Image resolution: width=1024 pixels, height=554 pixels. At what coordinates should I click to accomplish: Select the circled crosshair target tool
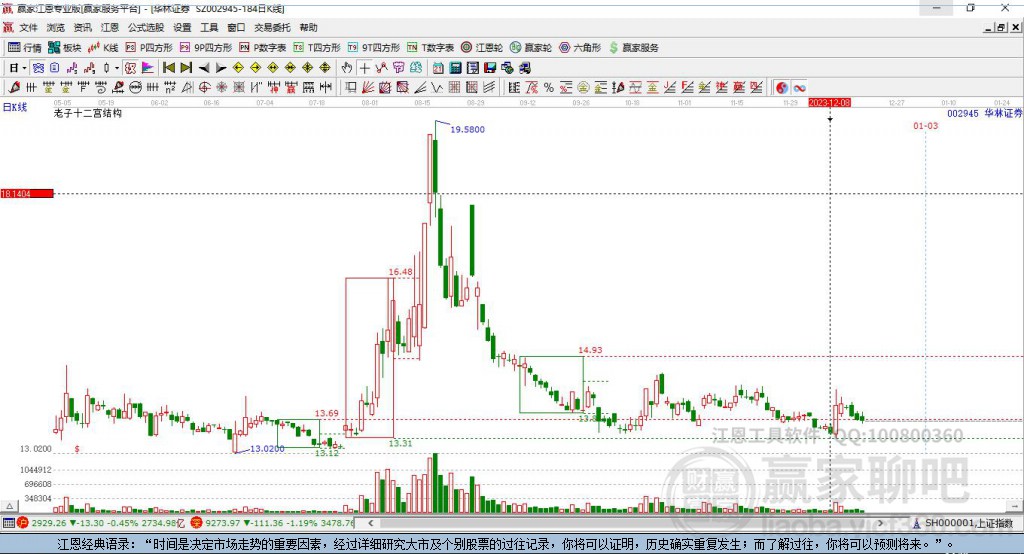pos(204,88)
